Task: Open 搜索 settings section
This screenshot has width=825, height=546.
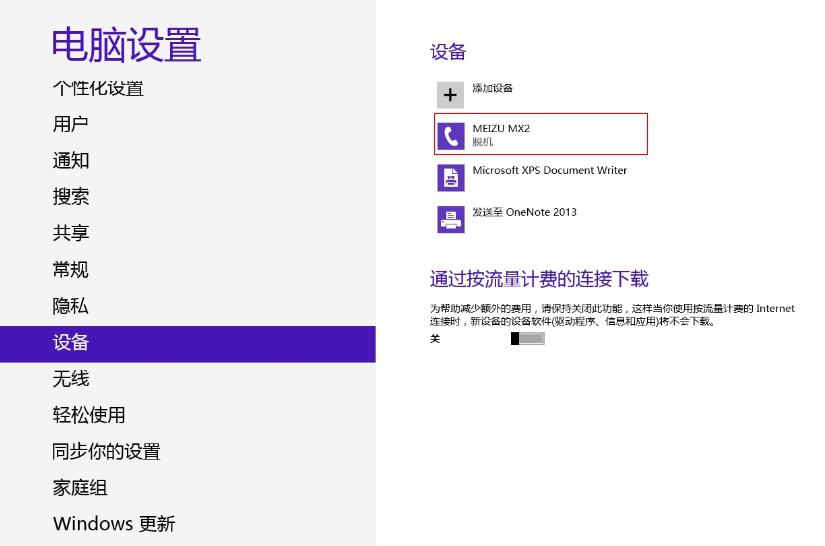Action: coord(71,197)
